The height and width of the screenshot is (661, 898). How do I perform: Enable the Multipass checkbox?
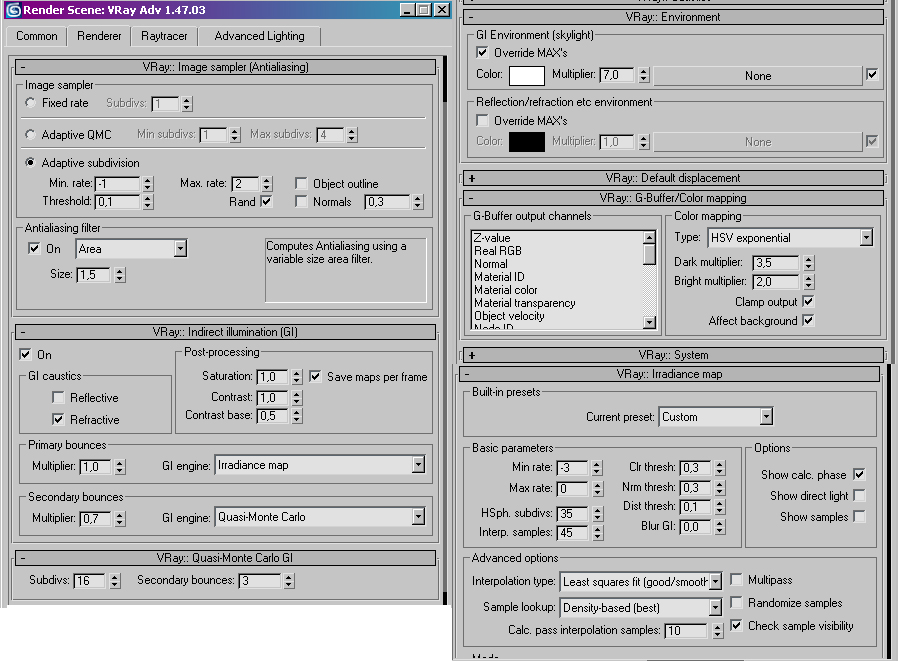(x=736, y=579)
